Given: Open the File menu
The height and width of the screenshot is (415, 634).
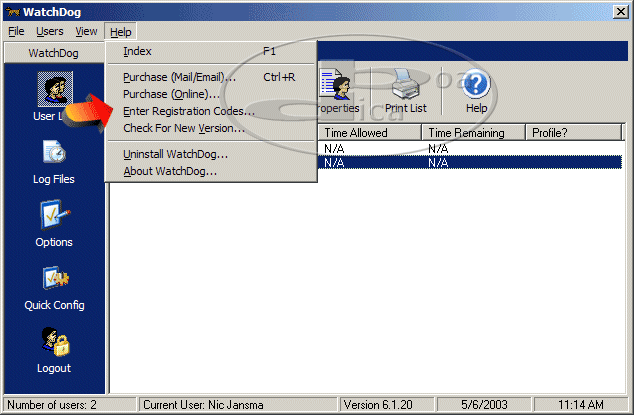Looking at the screenshot, I should pyautogui.click(x=16, y=31).
